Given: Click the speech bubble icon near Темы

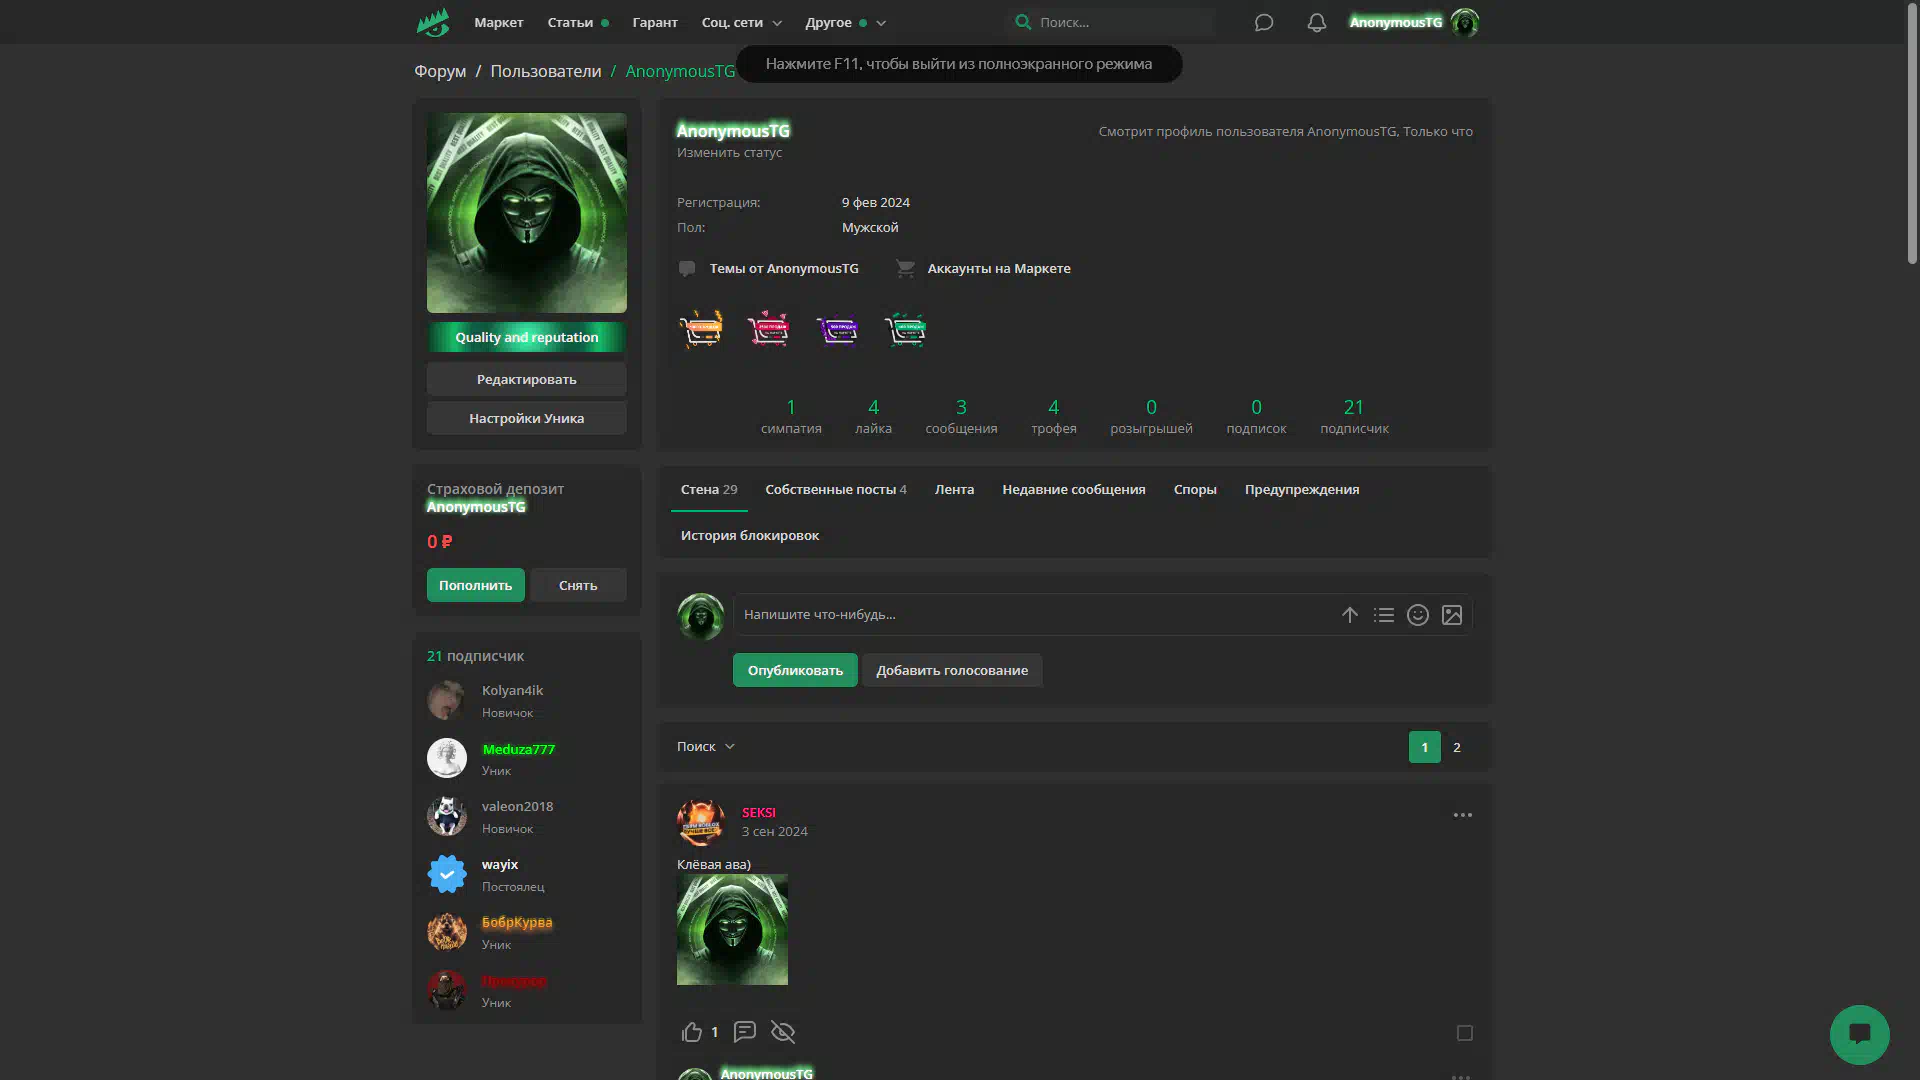Looking at the screenshot, I should [687, 268].
